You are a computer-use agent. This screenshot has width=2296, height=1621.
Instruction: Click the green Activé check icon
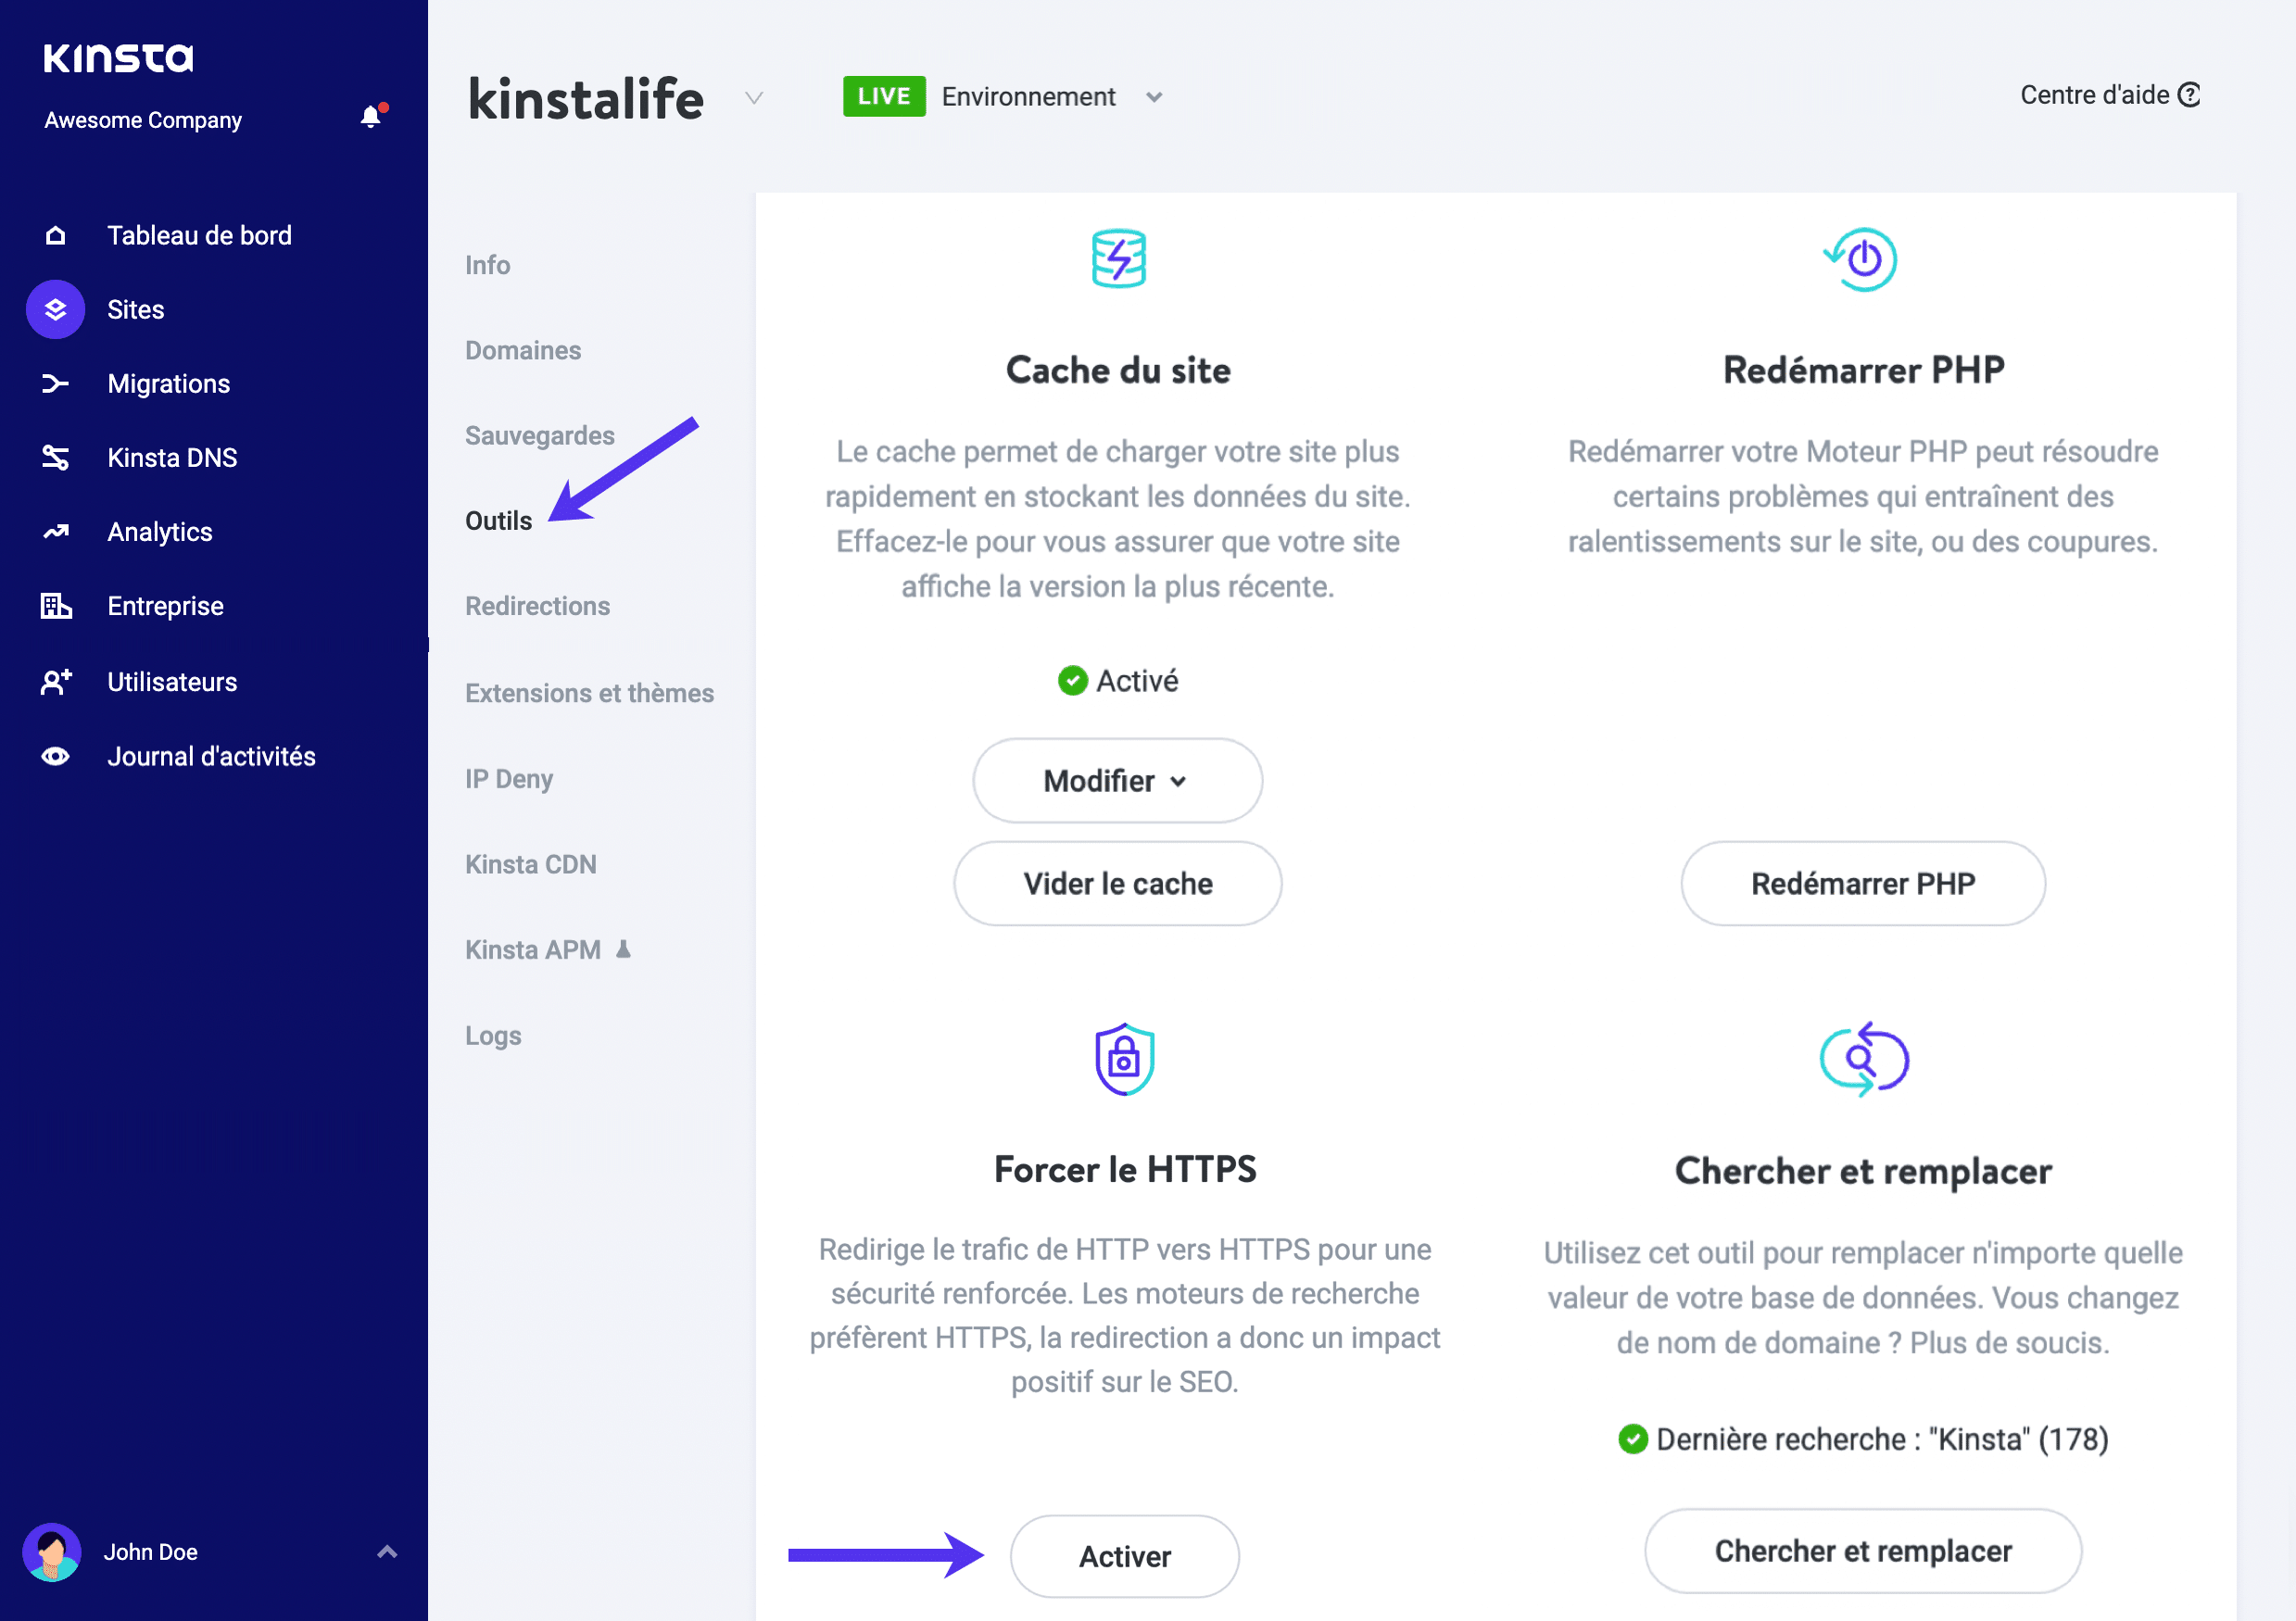point(1072,681)
